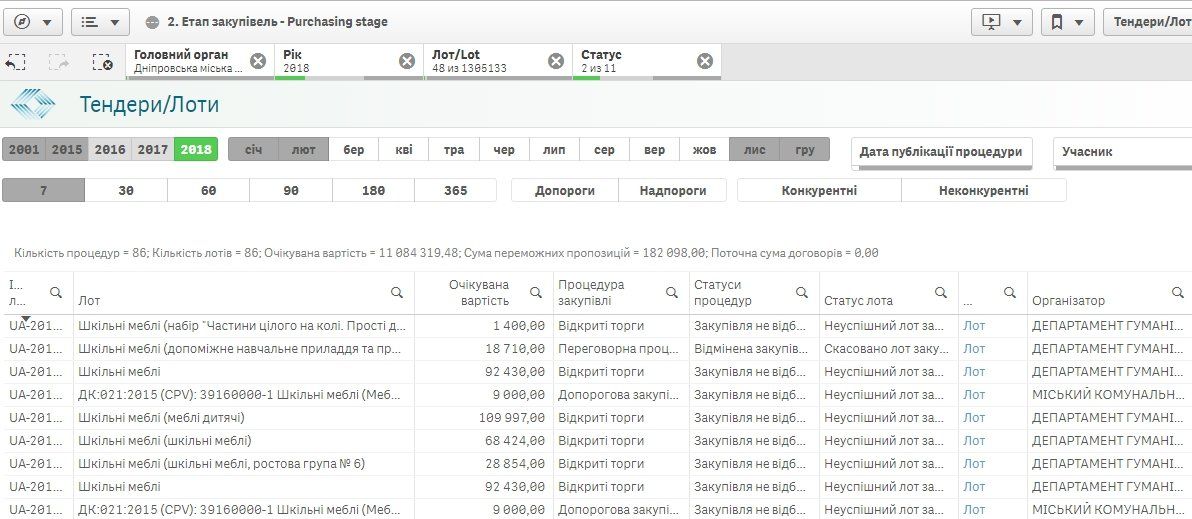Select month чер filter
This screenshot has height=519, width=1192.
point(504,150)
